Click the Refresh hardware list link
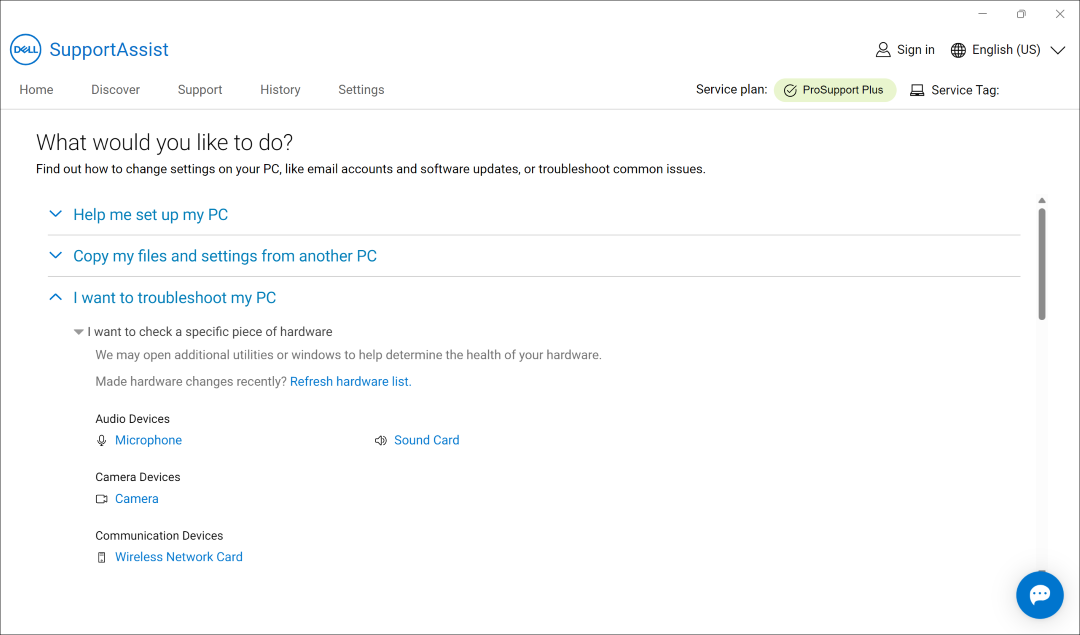Viewport: 1080px width, 635px height. click(350, 381)
